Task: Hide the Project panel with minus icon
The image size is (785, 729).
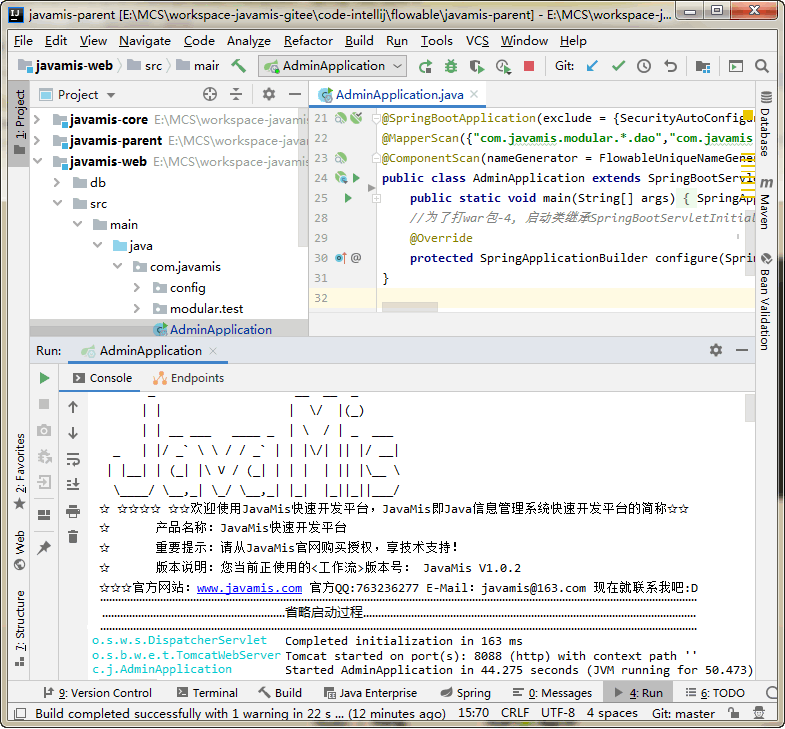Action: click(x=295, y=94)
